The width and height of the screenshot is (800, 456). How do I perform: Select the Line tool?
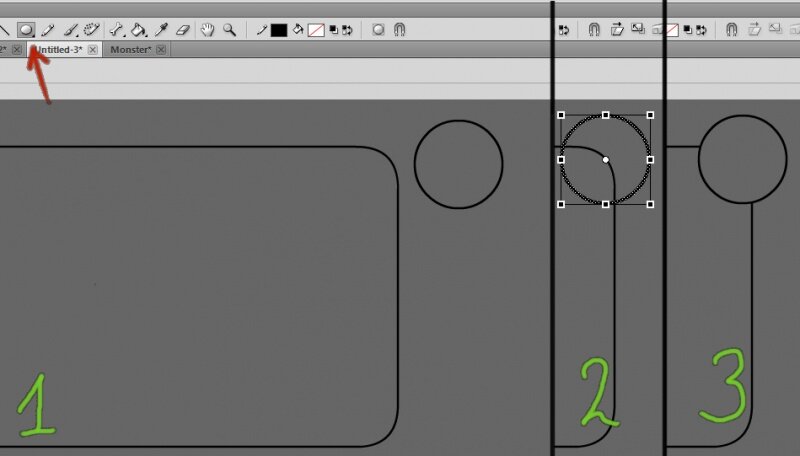(5, 30)
